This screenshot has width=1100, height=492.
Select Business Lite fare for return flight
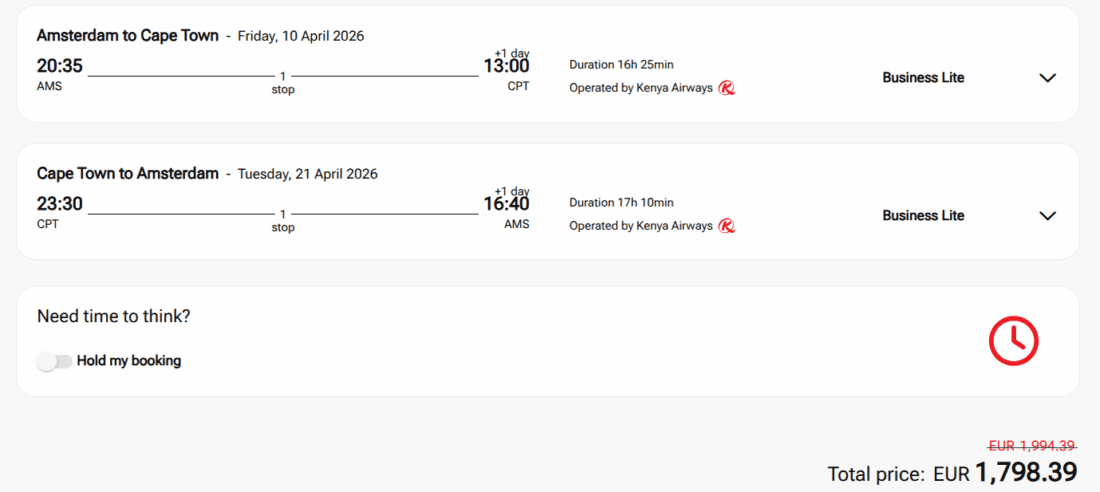pyautogui.click(x=923, y=216)
